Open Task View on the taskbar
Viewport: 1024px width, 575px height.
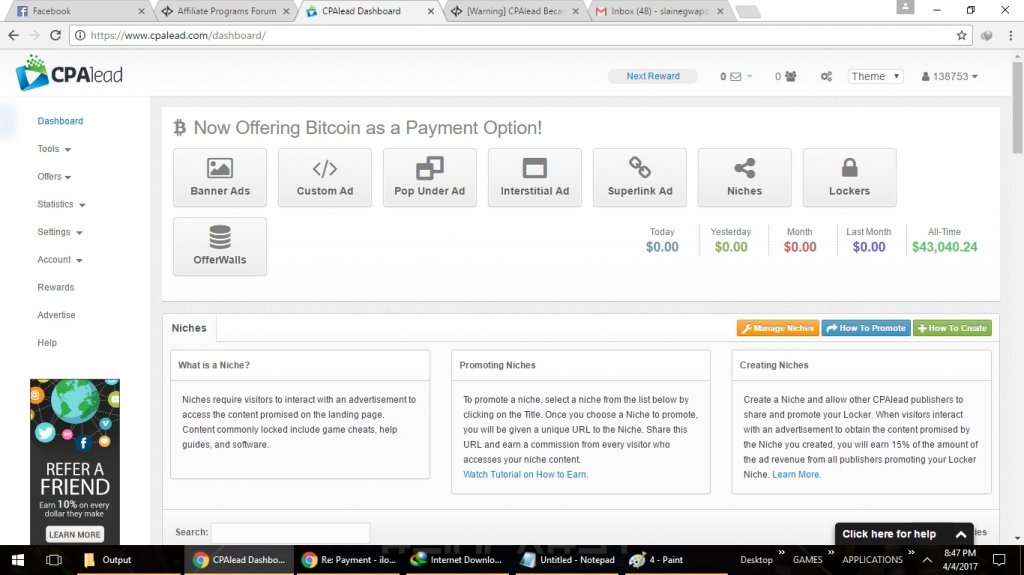click(x=54, y=560)
